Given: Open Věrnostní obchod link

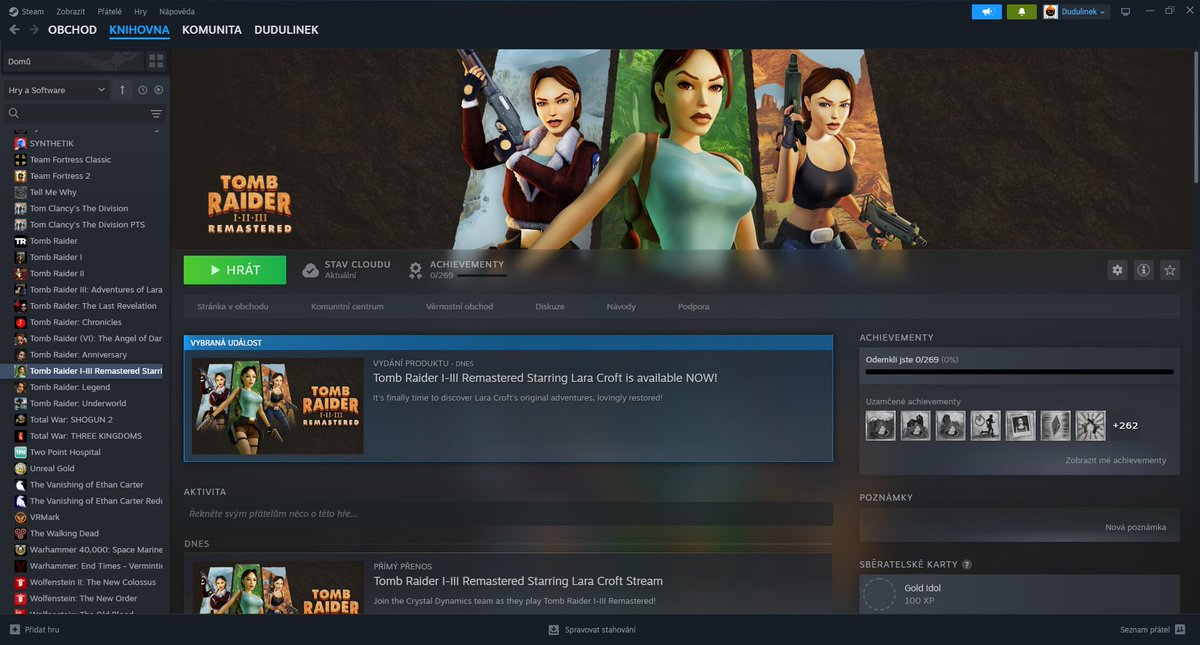Looking at the screenshot, I should 459,306.
